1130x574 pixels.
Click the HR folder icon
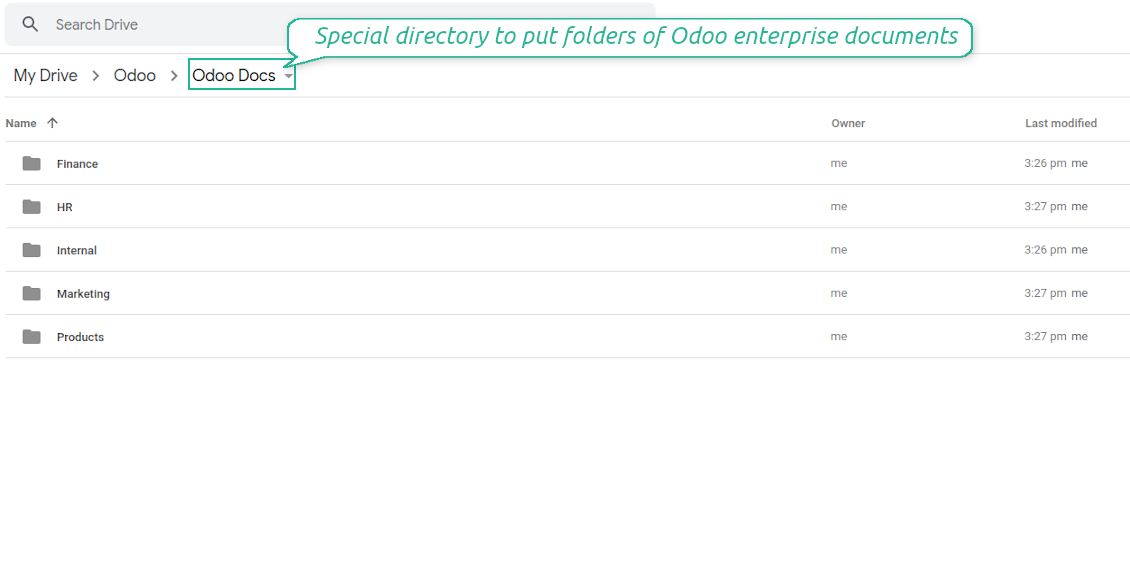click(32, 207)
